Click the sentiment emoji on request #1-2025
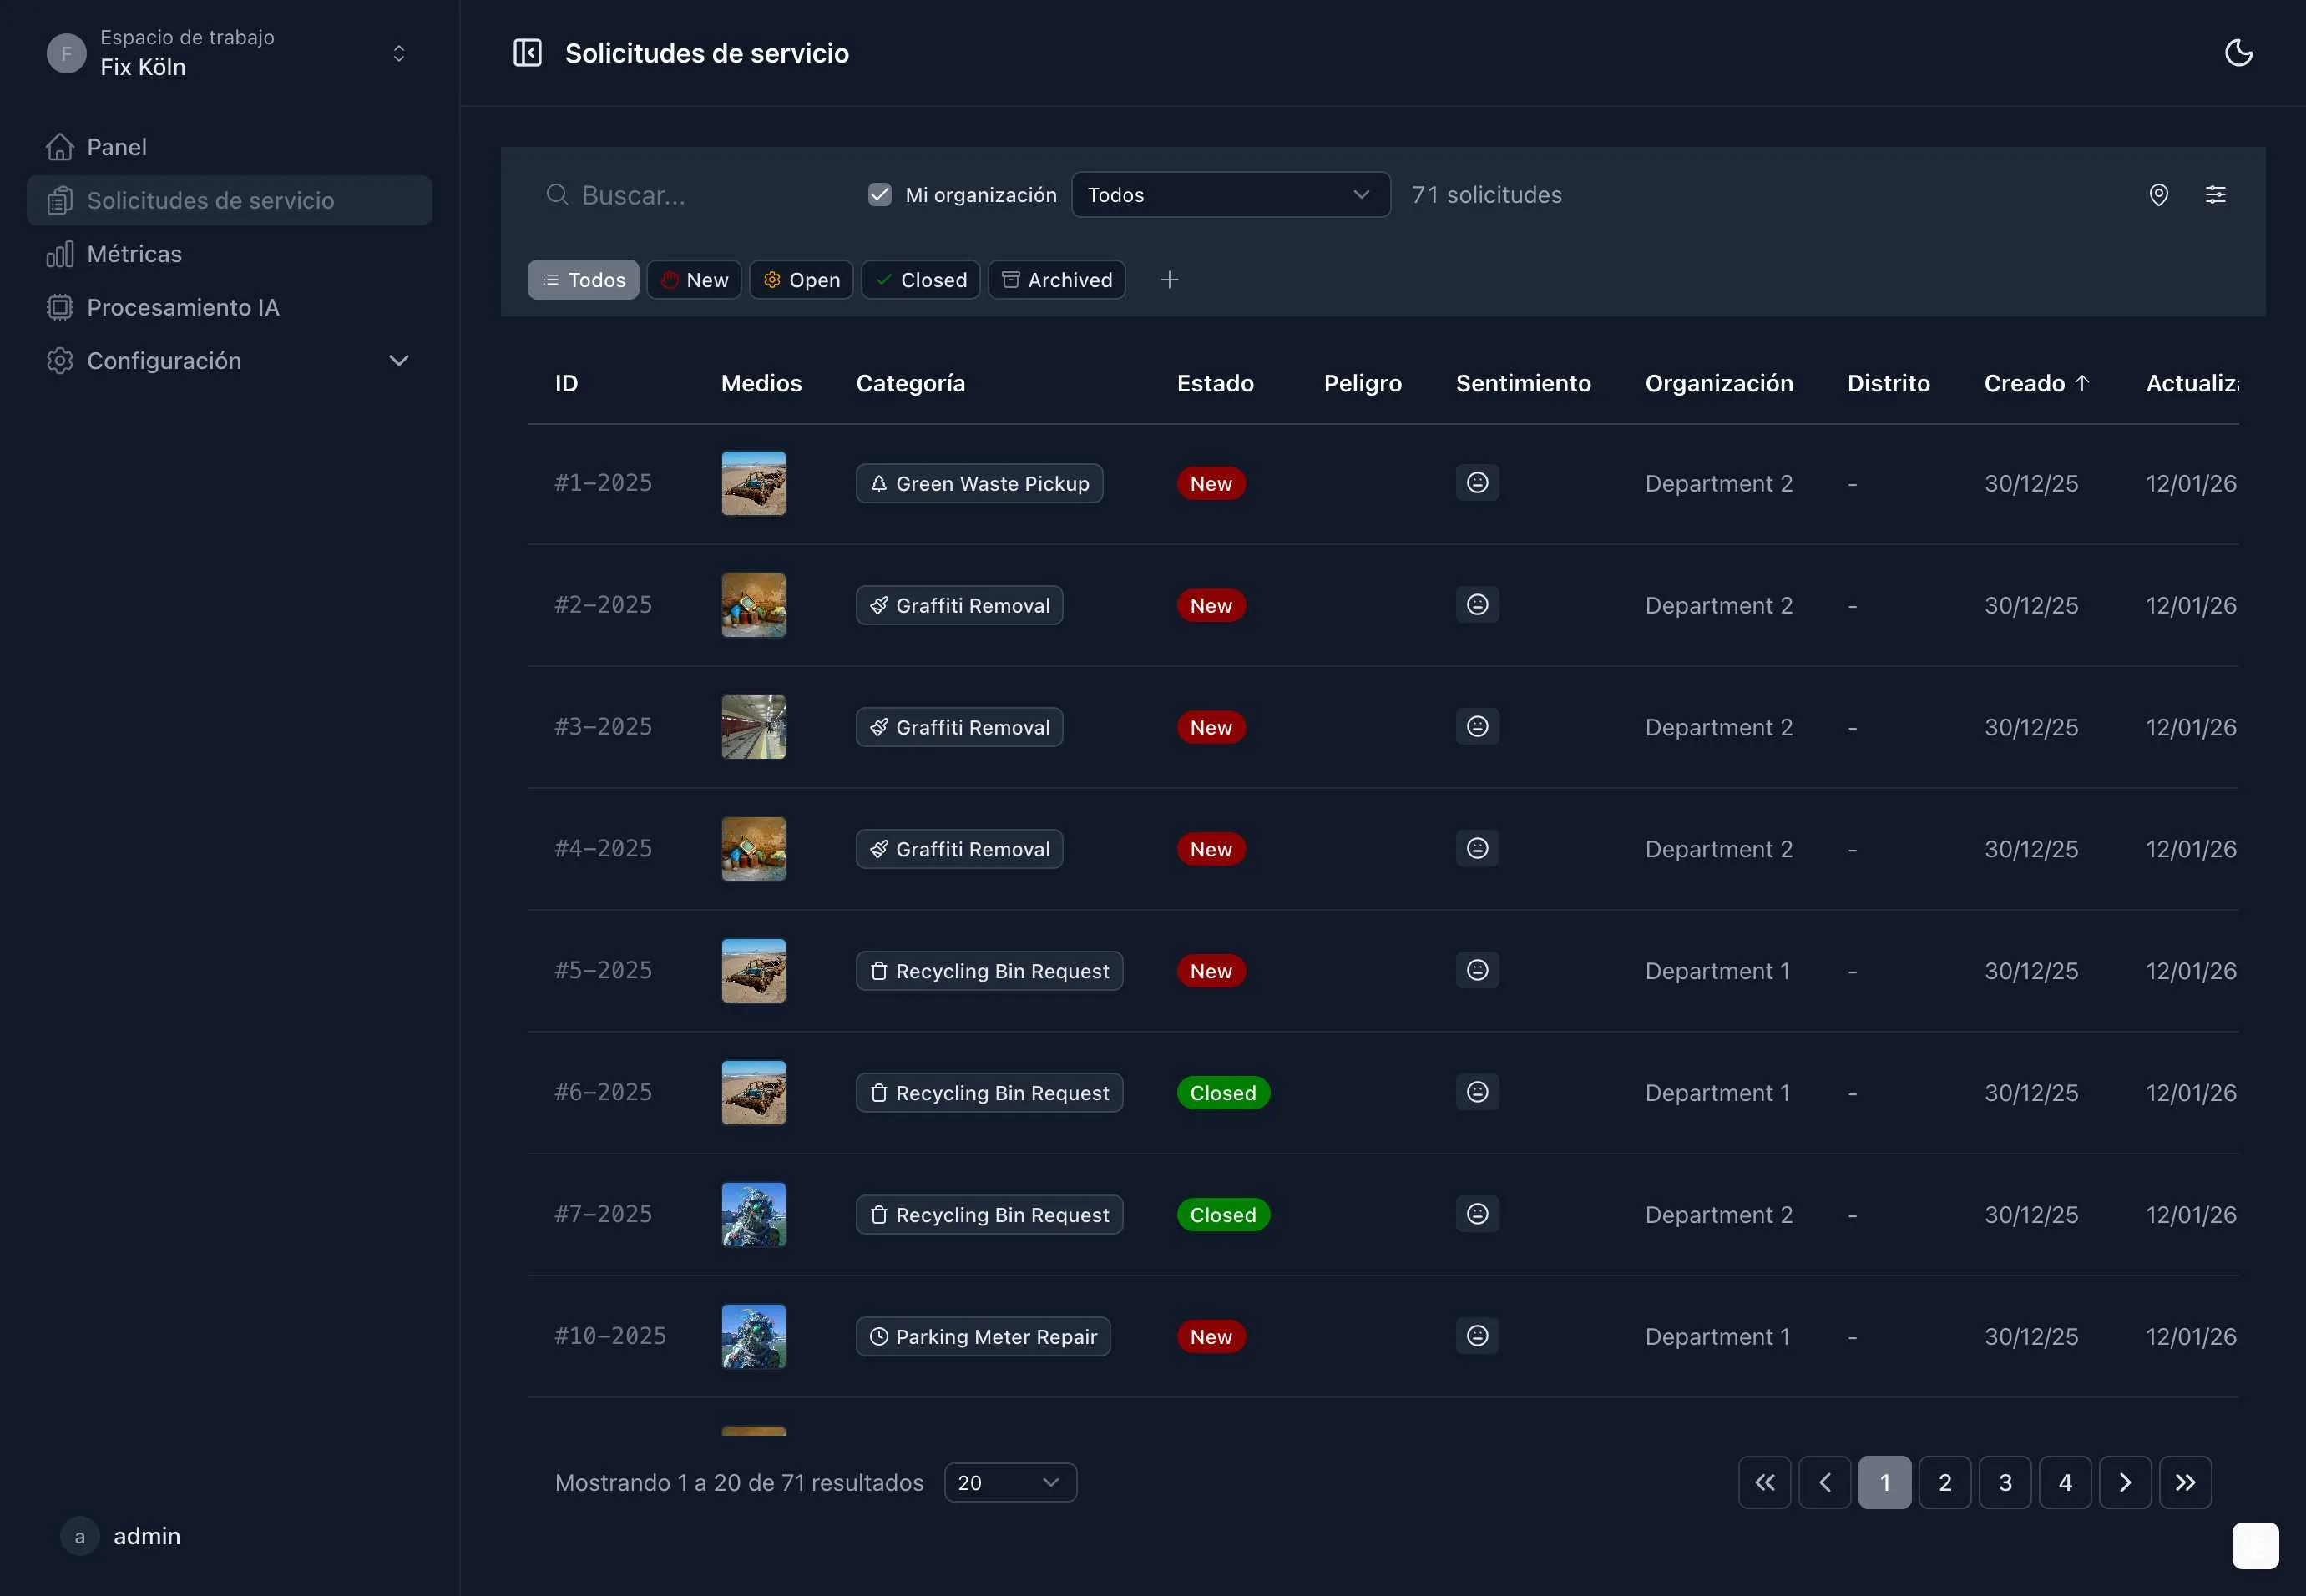2306x1596 pixels. (1477, 483)
